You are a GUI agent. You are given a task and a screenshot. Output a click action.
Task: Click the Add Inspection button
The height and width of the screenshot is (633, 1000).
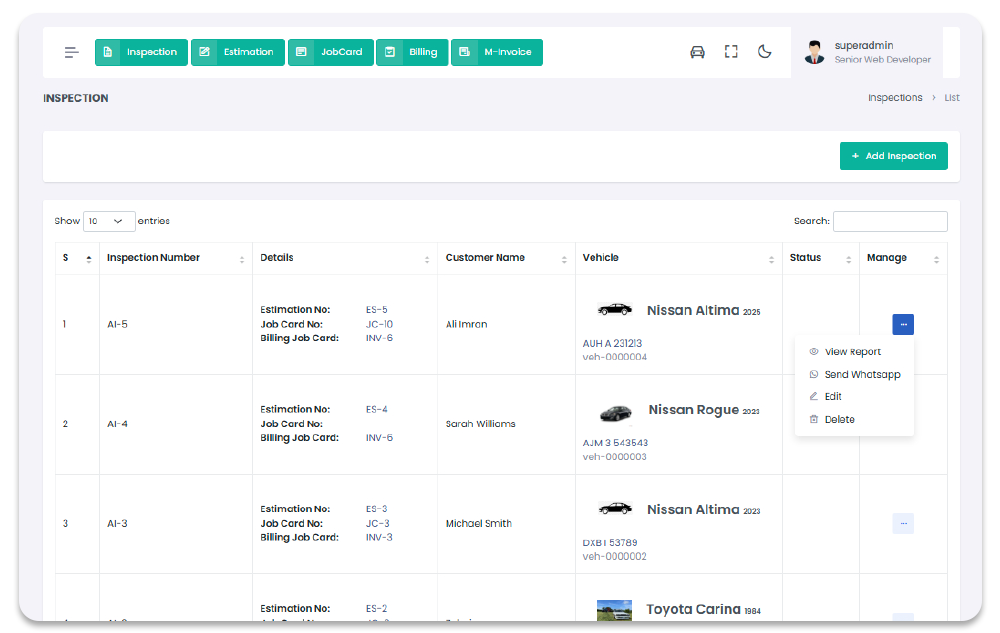893,156
